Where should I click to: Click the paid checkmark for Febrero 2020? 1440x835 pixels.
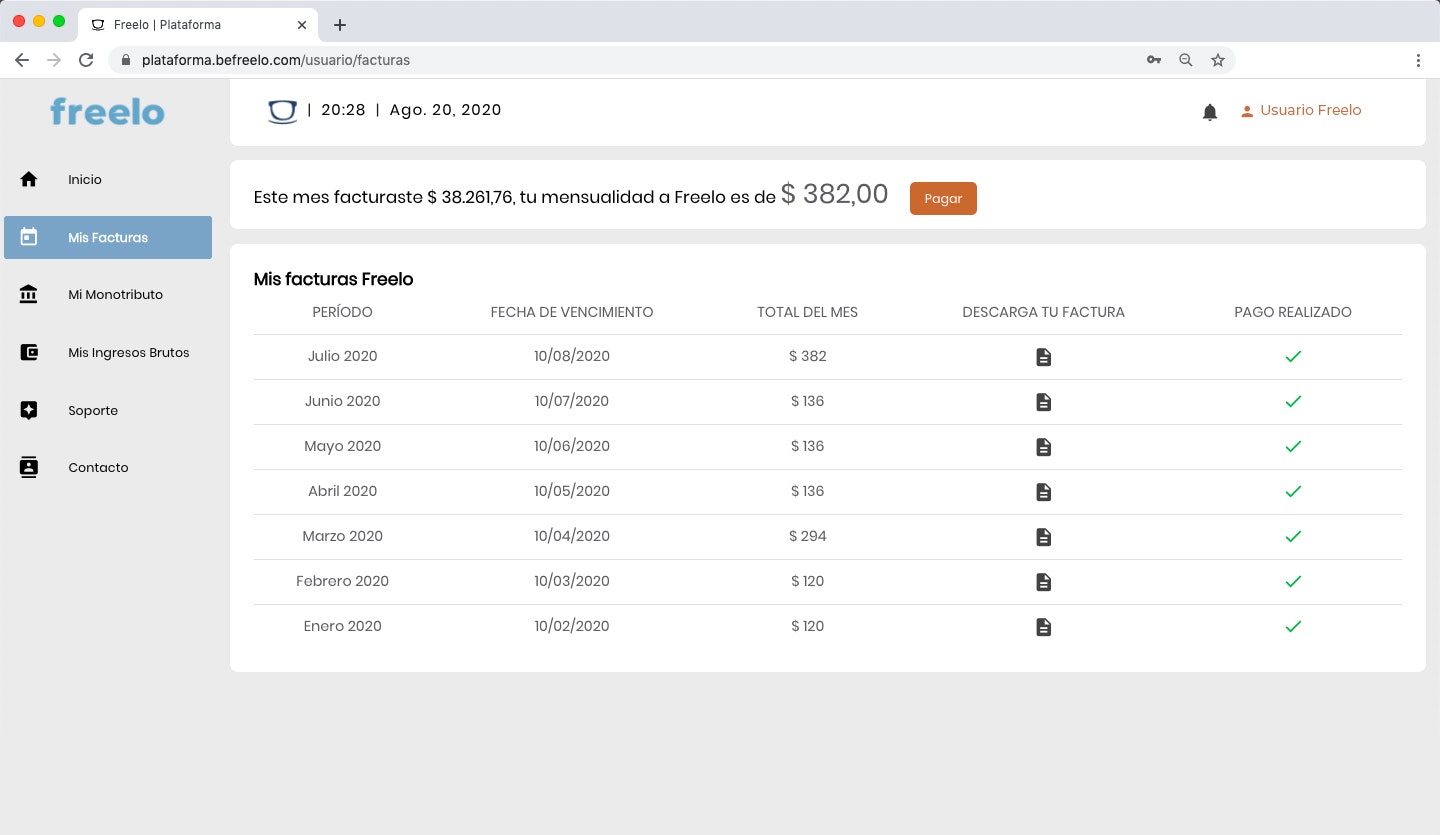tap(1293, 581)
